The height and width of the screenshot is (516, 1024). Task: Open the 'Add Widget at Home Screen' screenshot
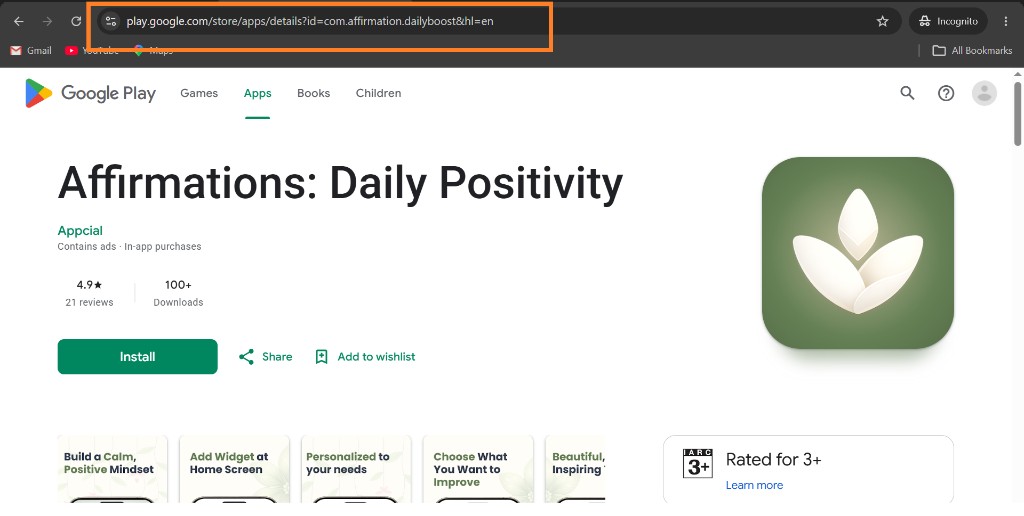point(234,469)
